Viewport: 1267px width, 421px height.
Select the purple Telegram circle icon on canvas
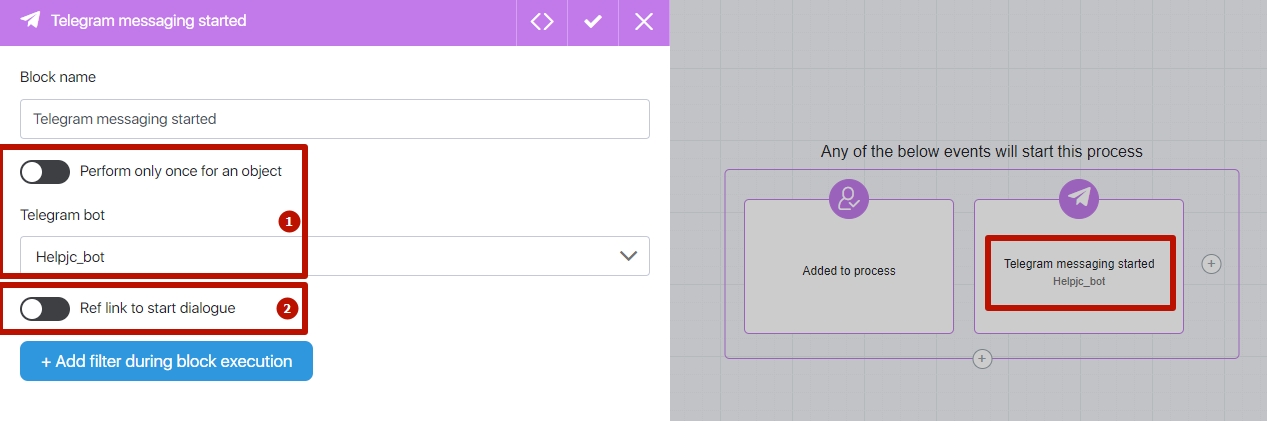pos(1079,199)
